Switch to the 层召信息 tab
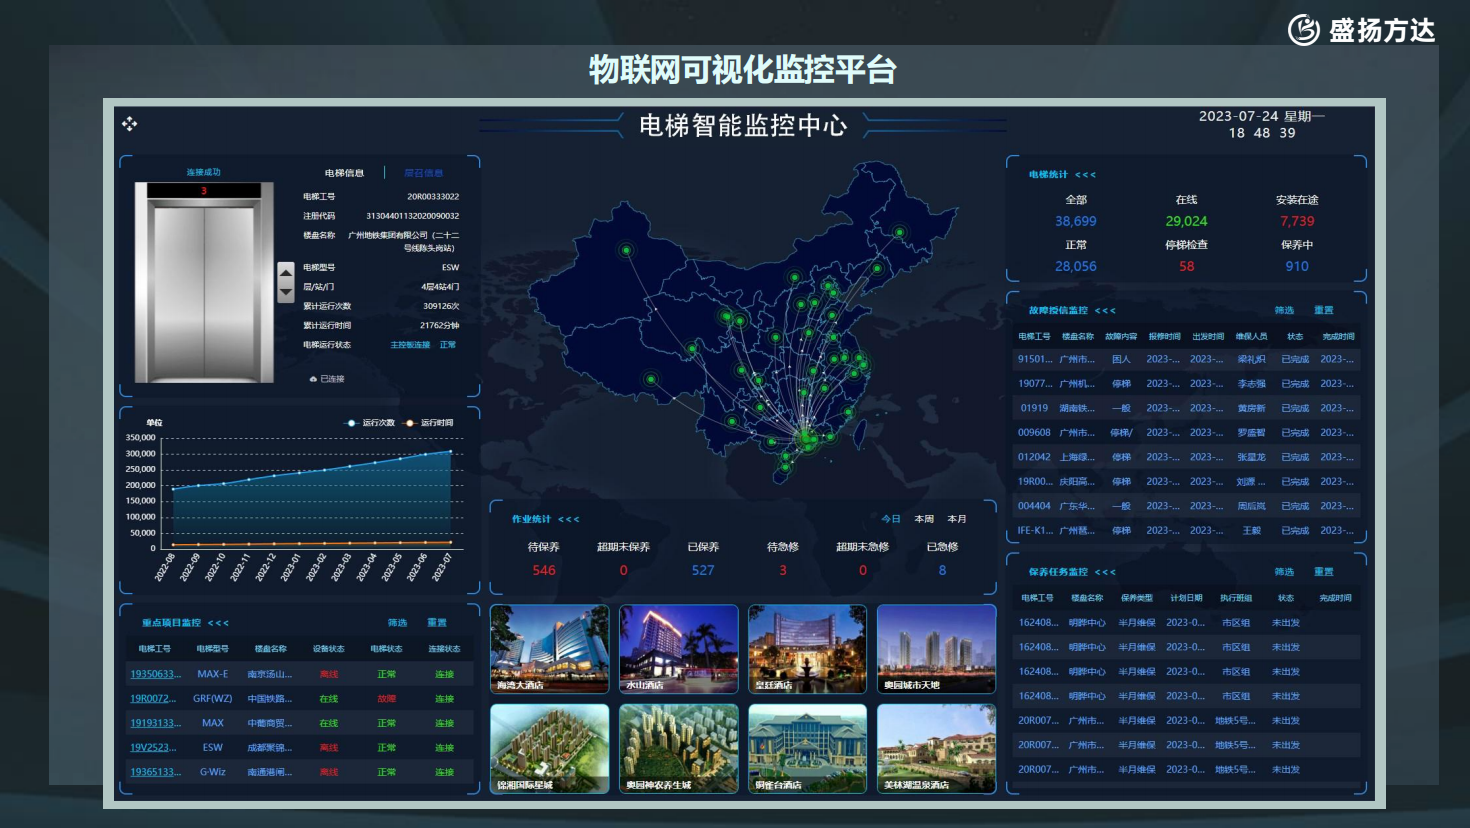This screenshot has height=828, width=1470. pyautogui.click(x=423, y=173)
